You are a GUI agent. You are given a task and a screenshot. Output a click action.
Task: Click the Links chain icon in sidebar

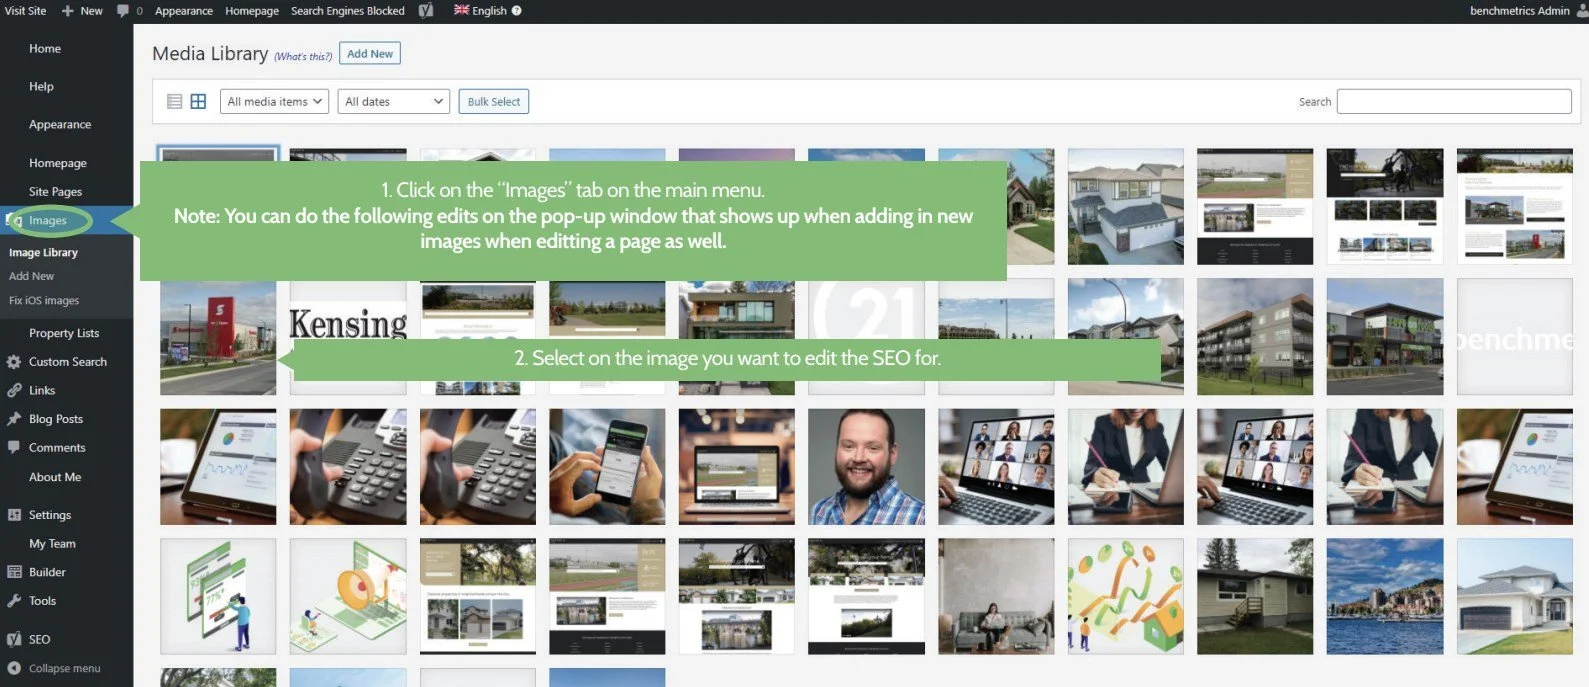tap(13, 391)
